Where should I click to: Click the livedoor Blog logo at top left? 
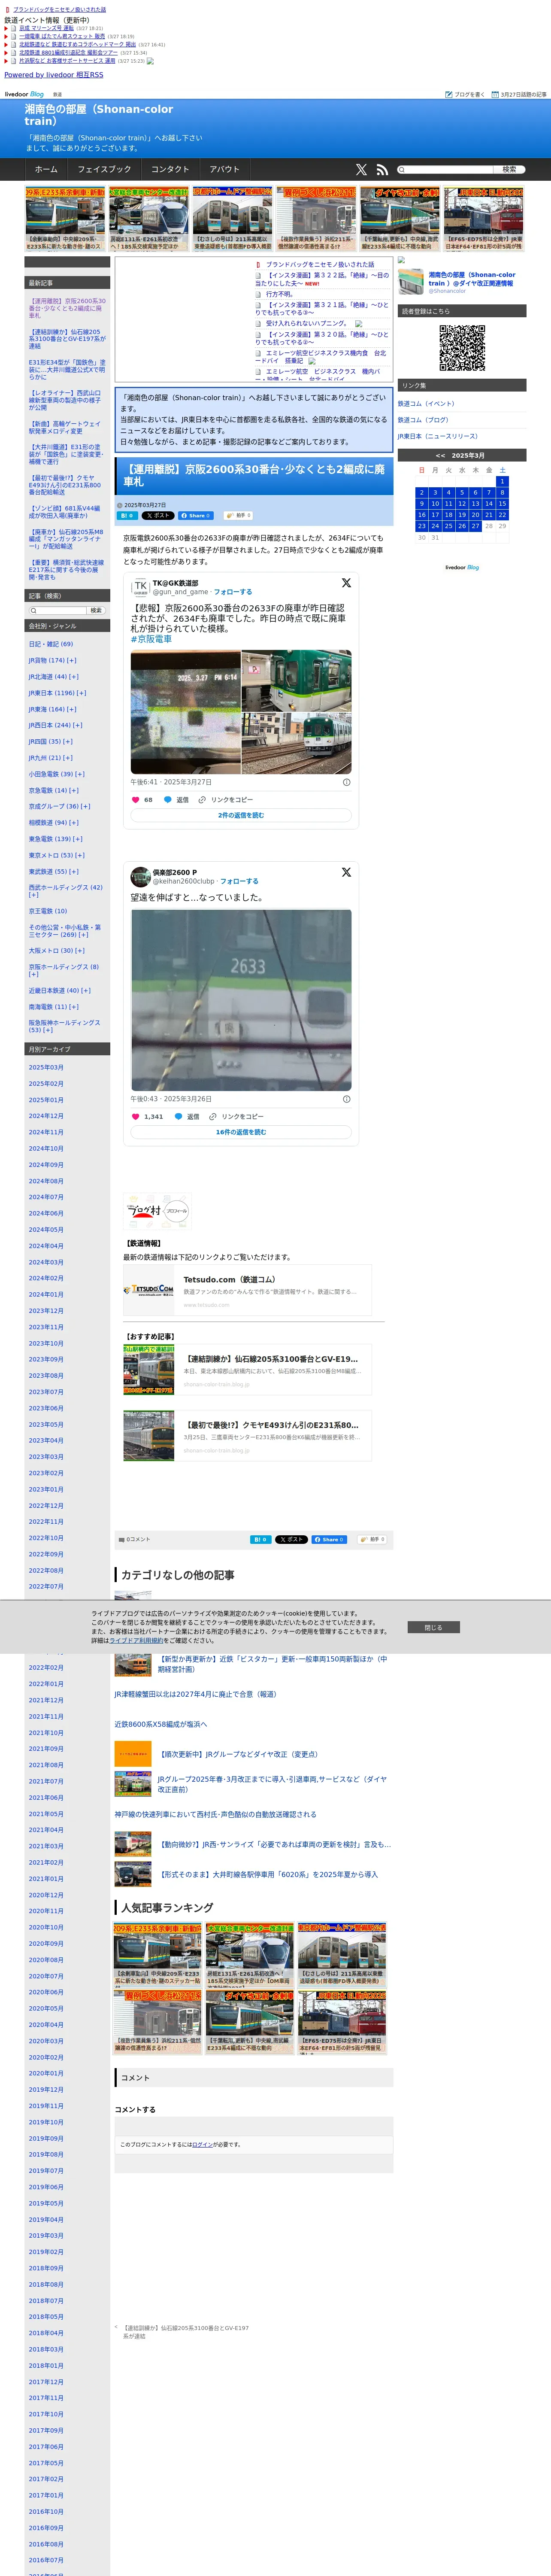click(24, 94)
